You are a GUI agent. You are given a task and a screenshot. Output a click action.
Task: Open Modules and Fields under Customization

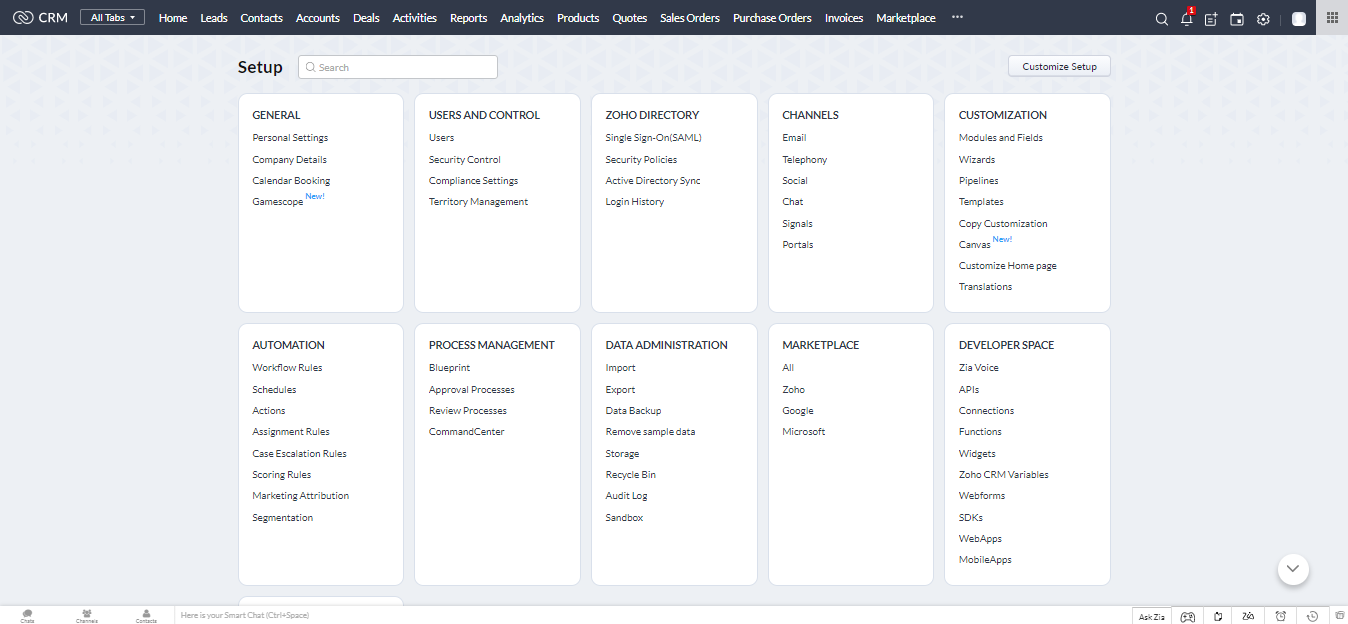click(1000, 138)
